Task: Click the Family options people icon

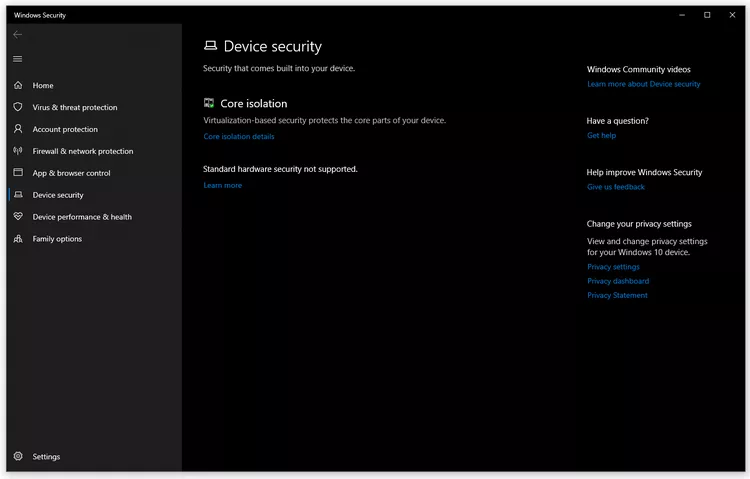Action: 18,238
